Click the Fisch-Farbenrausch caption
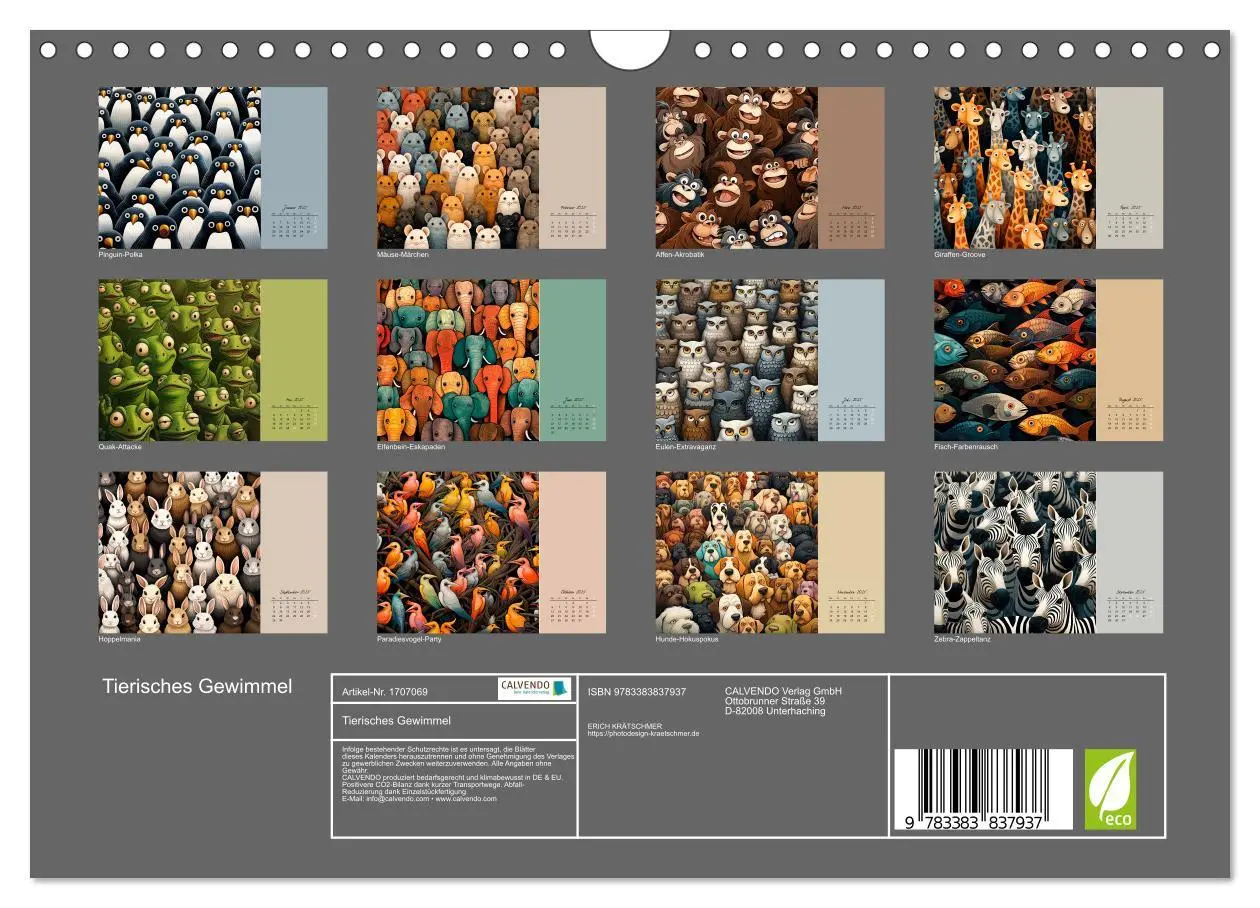This screenshot has height=908, width=1260. pos(966,447)
